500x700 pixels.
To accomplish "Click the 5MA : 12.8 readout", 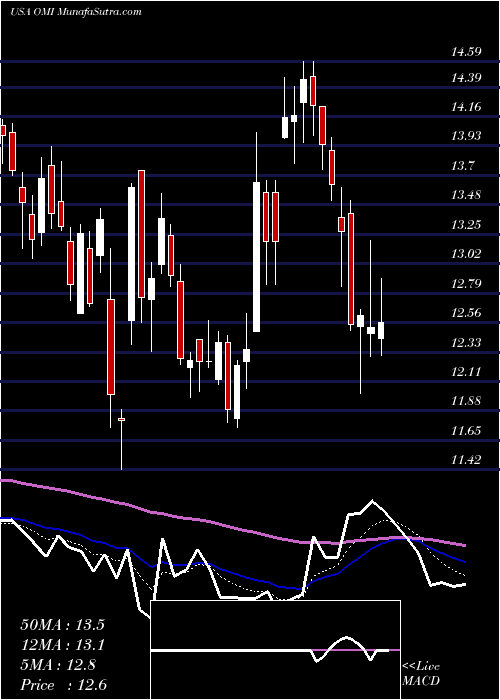I will coord(58,665).
